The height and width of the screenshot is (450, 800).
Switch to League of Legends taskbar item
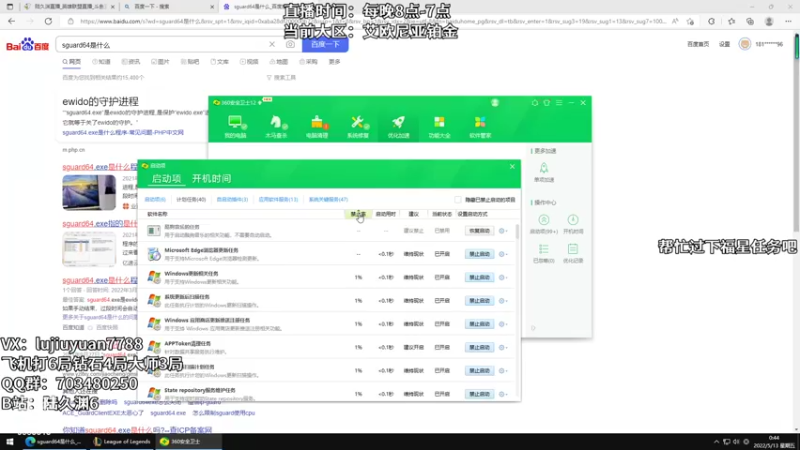coord(122,442)
